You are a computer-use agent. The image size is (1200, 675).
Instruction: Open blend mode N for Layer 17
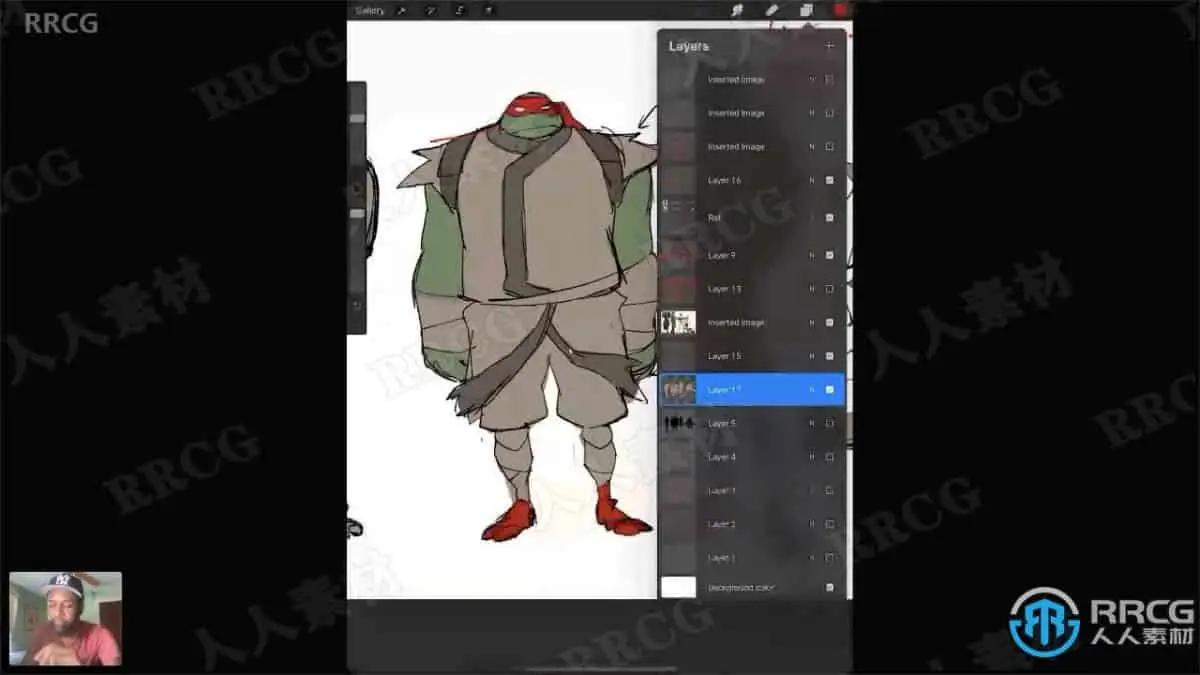point(811,390)
